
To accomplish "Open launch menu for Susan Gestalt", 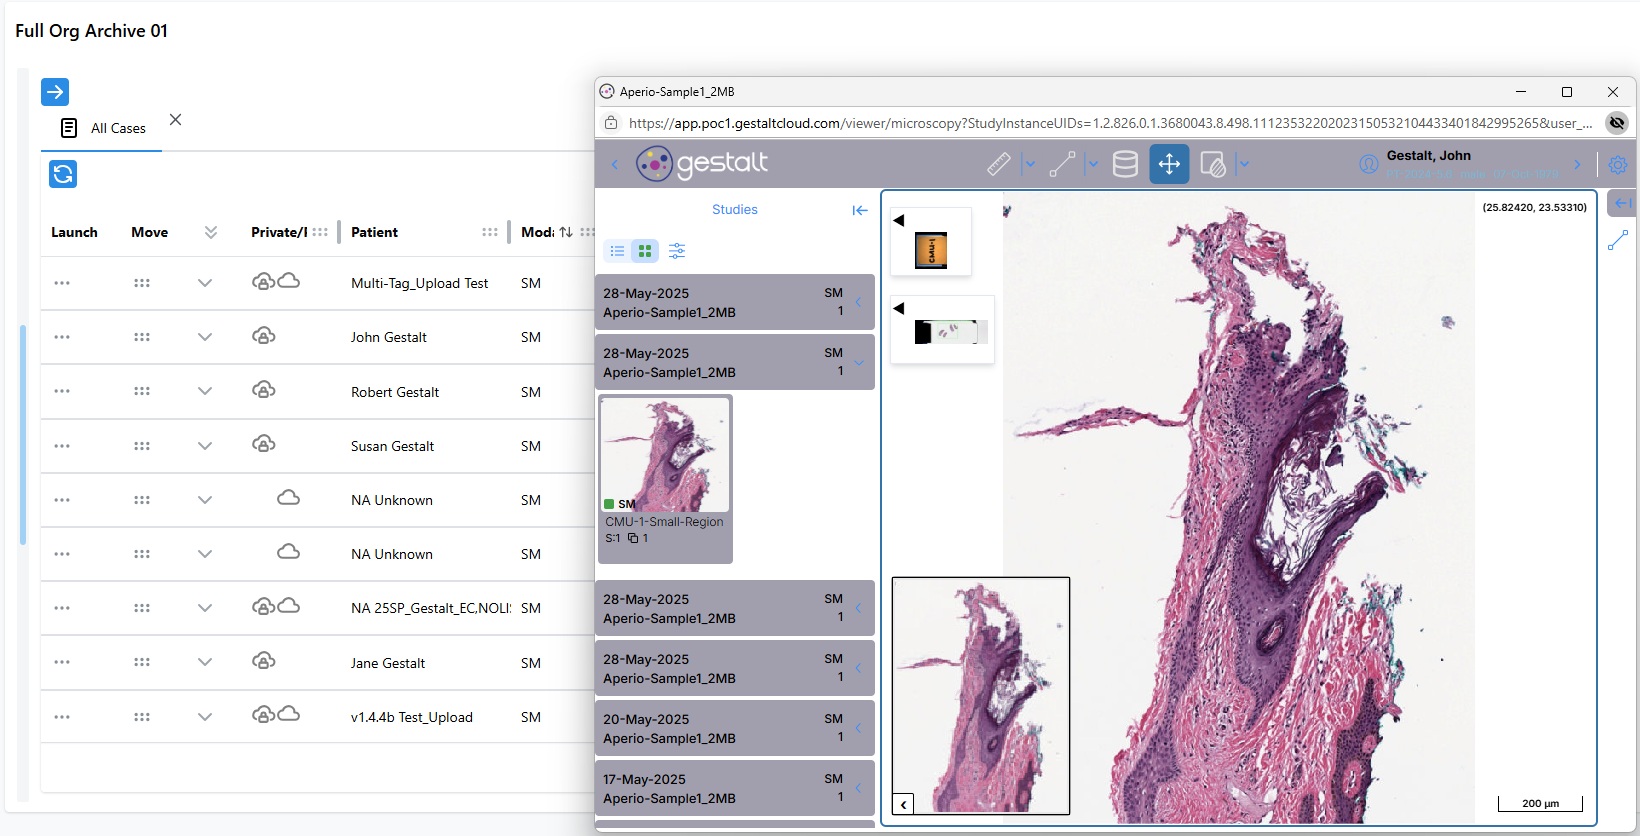I will [62, 446].
